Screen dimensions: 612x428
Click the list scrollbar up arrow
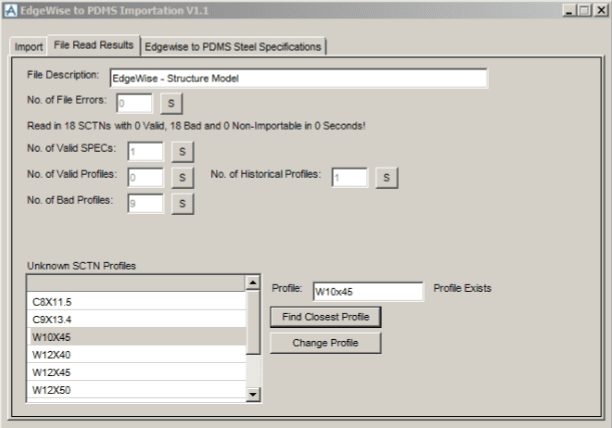pyautogui.click(x=253, y=282)
